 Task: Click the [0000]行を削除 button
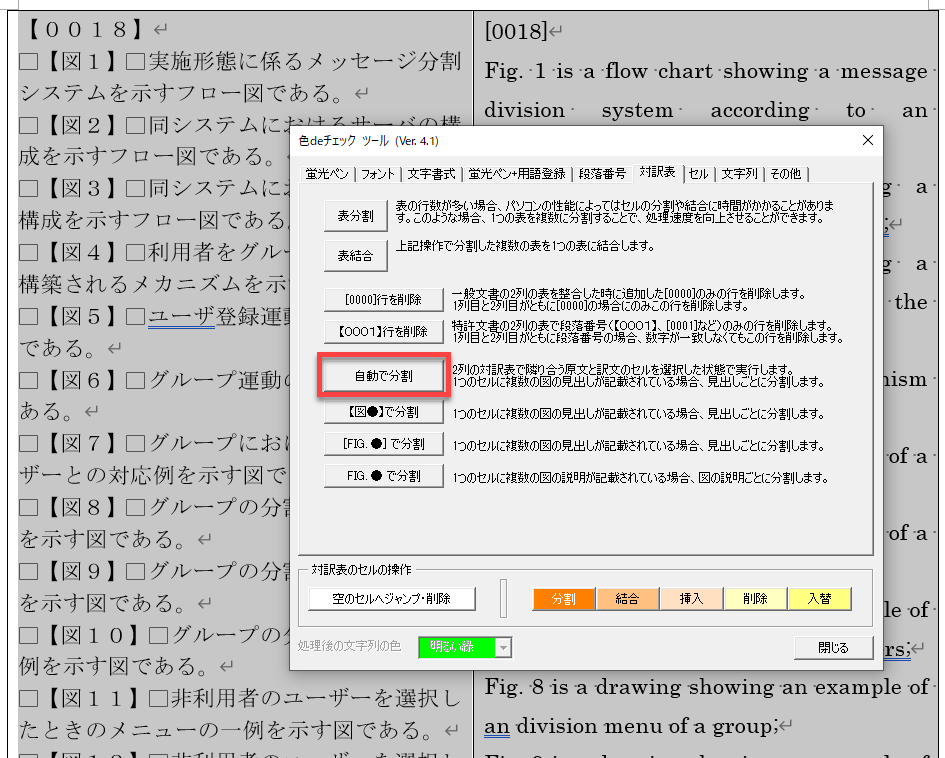[x=383, y=299]
